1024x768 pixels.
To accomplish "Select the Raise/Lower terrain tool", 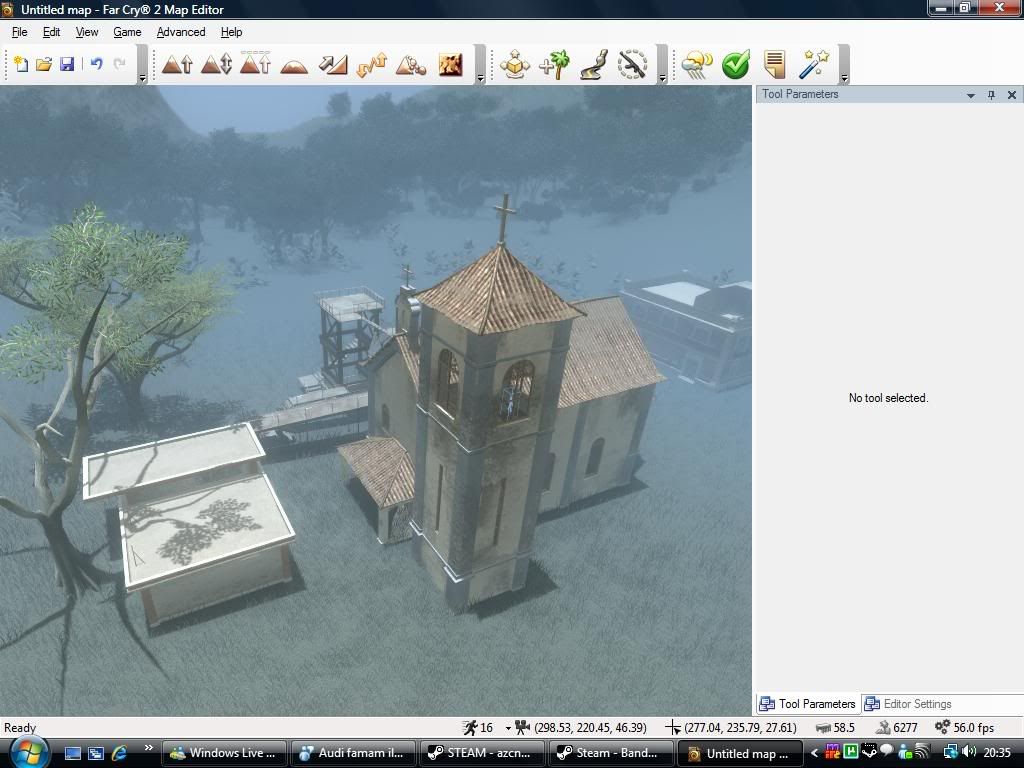I will pos(216,64).
